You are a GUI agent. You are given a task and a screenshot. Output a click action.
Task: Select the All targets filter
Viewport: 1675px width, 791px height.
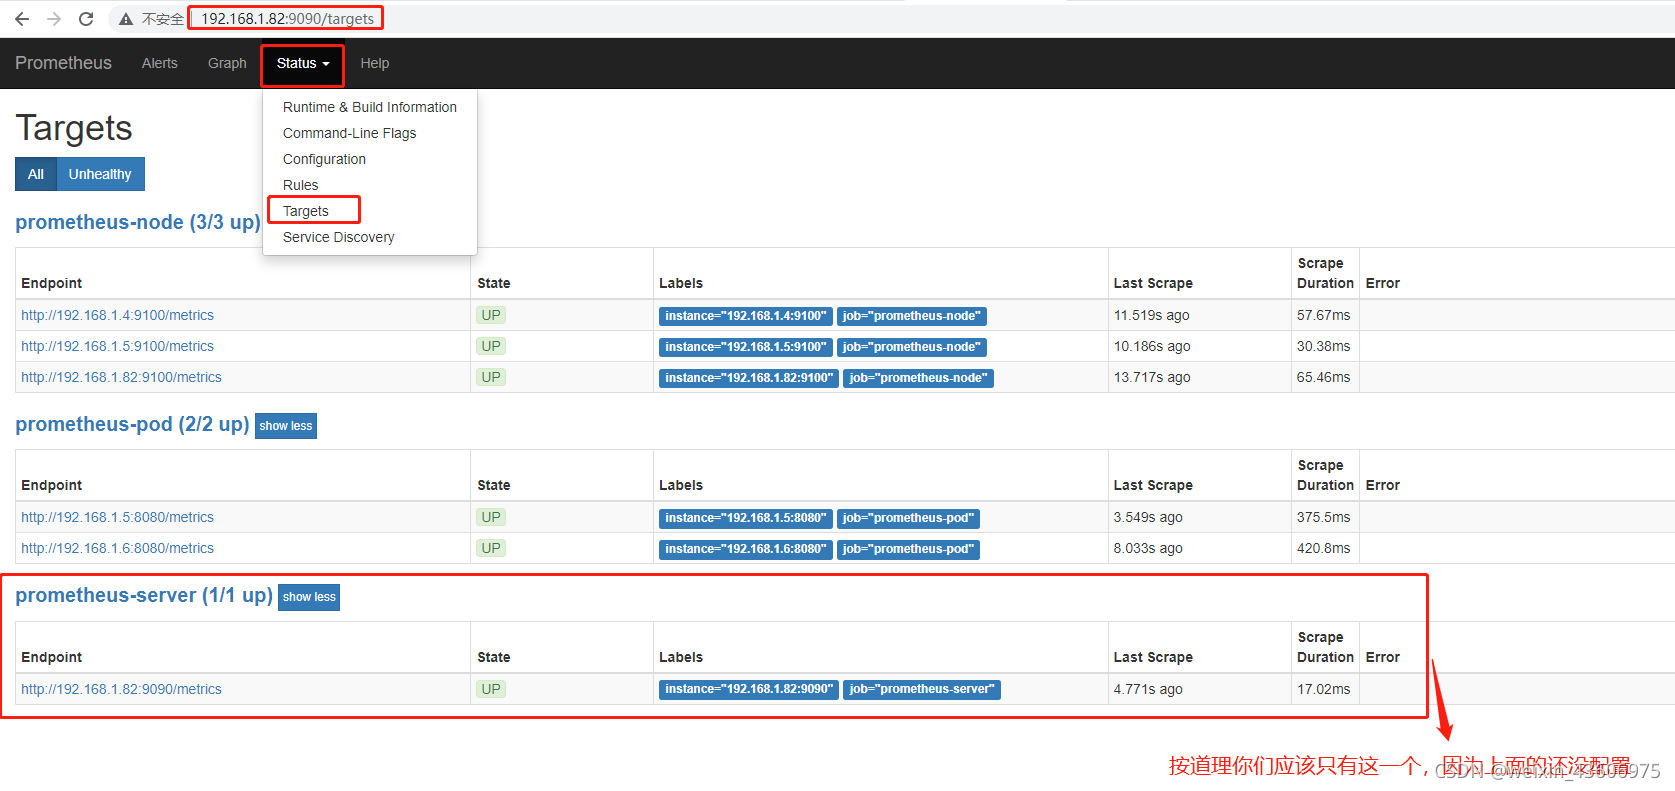36,174
